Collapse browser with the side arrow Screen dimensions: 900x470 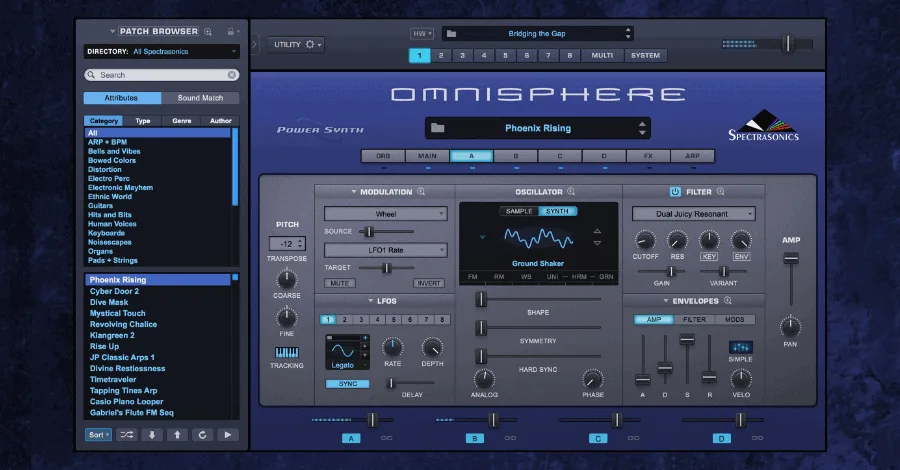pyautogui.click(x=255, y=44)
